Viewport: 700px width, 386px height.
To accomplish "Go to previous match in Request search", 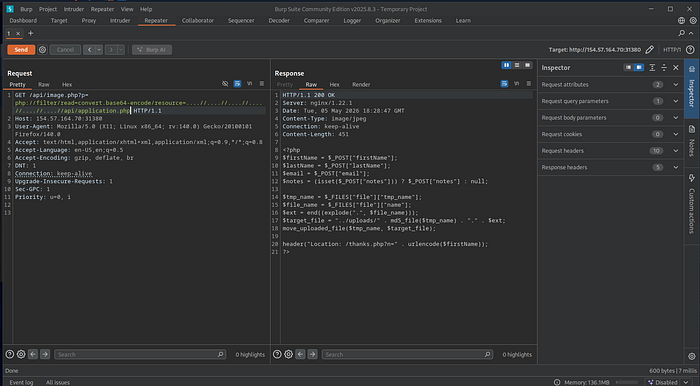I will [x=33, y=354].
